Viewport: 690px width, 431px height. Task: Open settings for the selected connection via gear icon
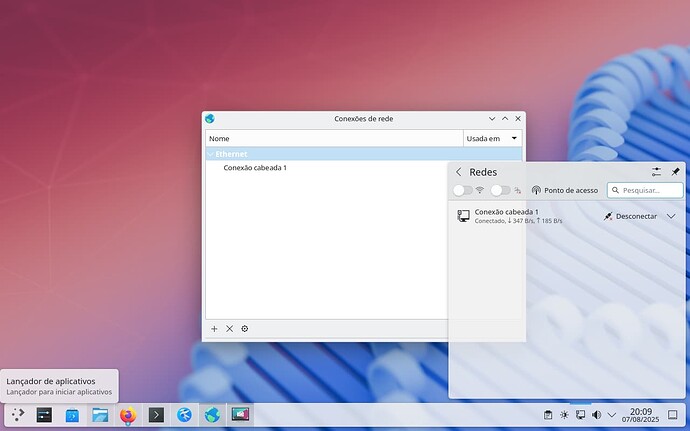[245, 329]
